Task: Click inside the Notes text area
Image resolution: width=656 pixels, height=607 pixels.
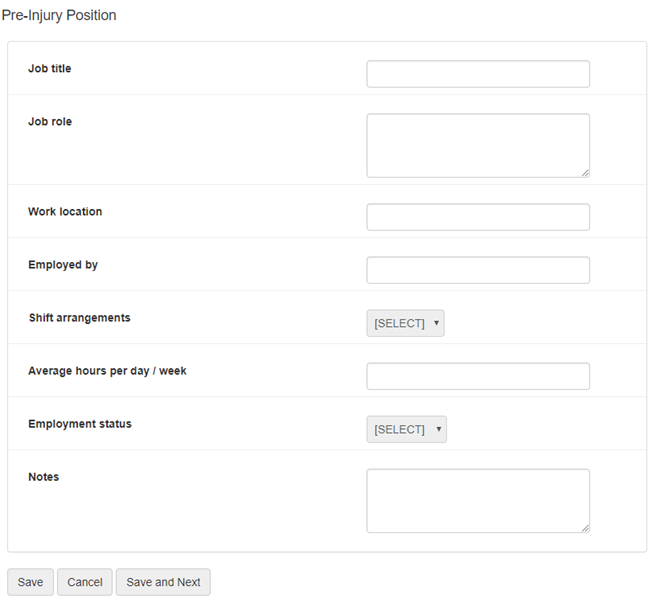Action: coord(478,500)
